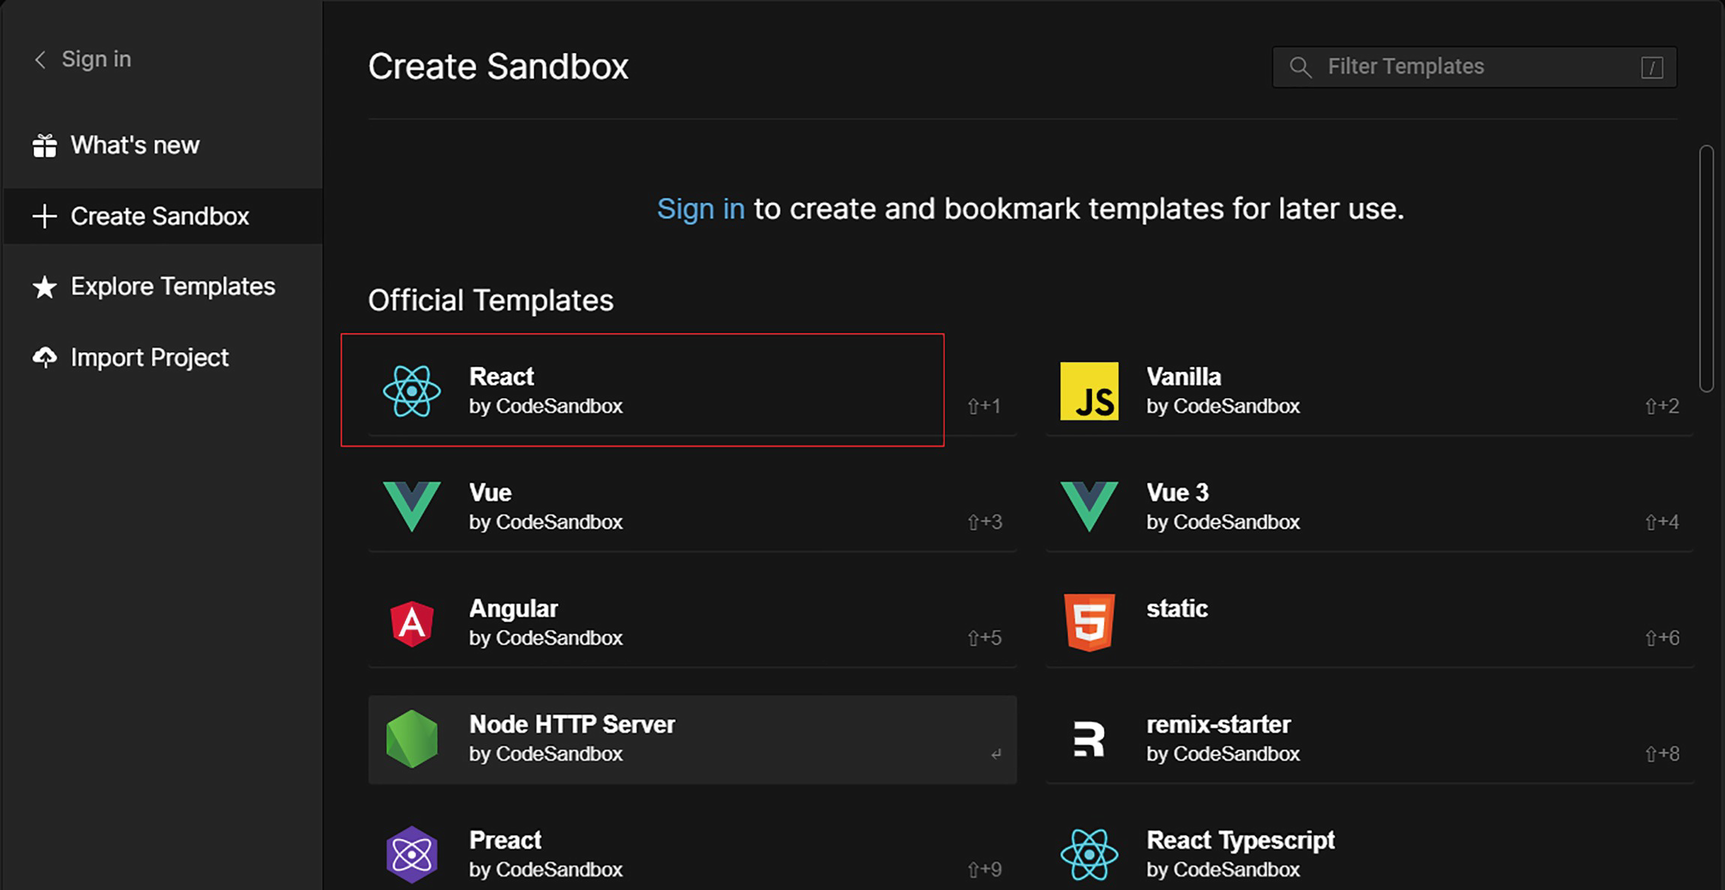Click the red Angular shield icon

pyautogui.click(x=411, y=623)
